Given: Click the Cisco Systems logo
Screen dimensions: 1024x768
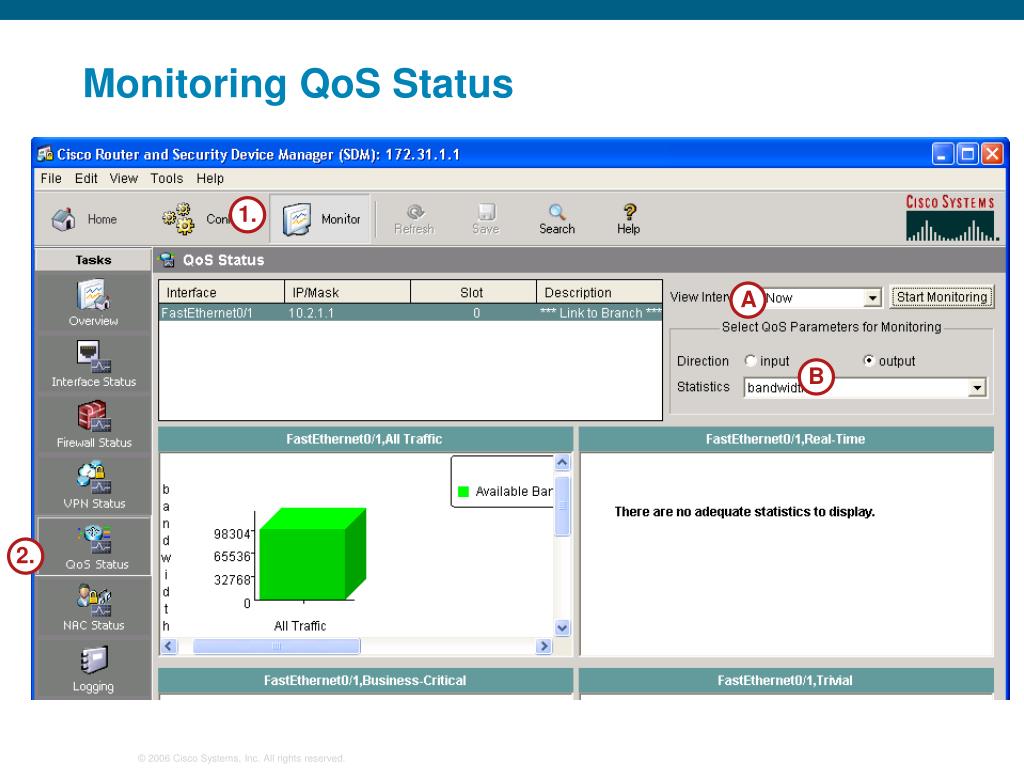Looking at the screenshot, I should click(950, 219).
